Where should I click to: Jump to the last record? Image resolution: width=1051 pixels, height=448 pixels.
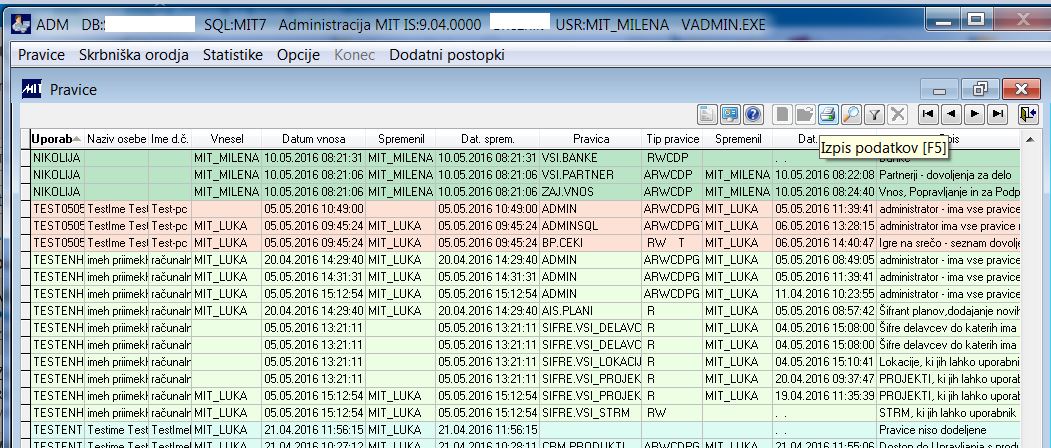tap(997, 115)
